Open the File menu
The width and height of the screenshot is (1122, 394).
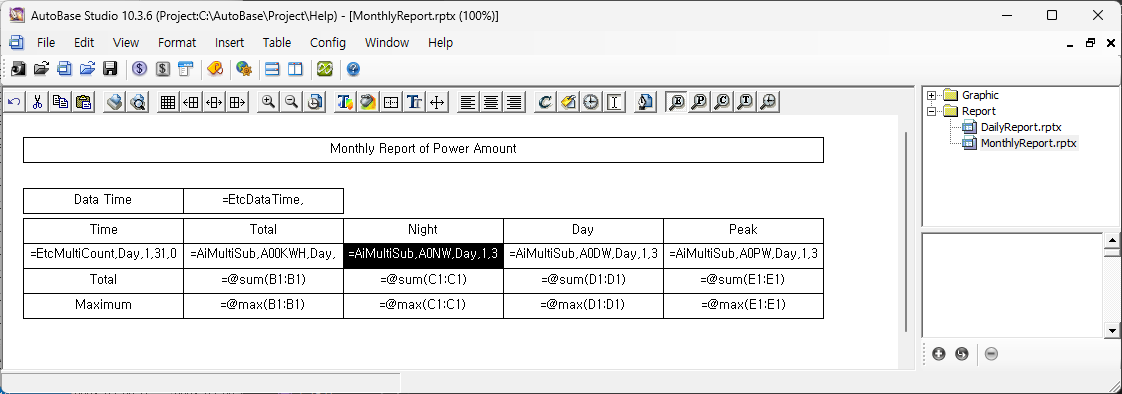pos(46,43)
